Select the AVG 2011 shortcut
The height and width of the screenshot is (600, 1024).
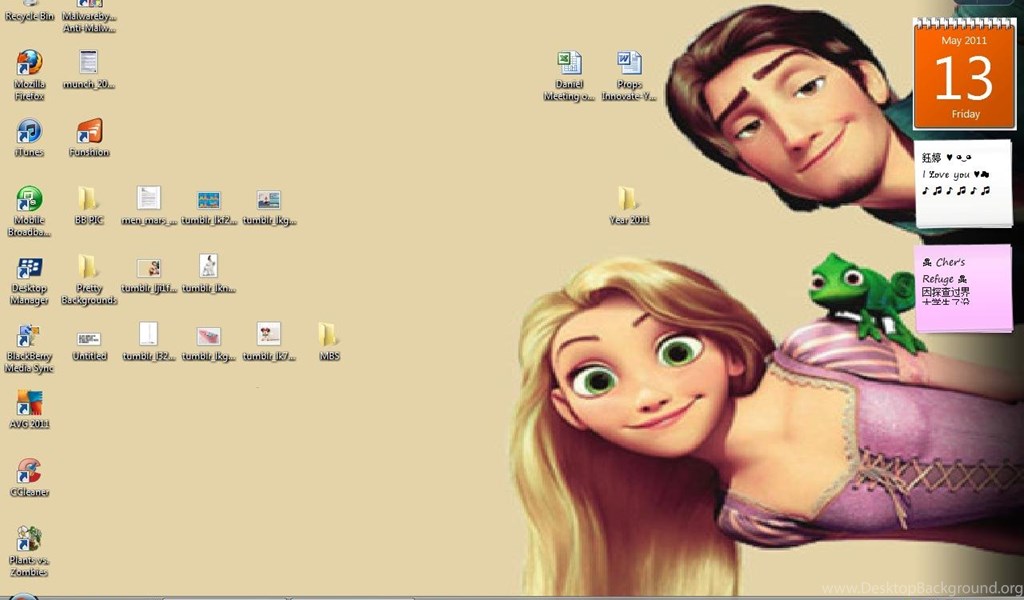(29, 409)
